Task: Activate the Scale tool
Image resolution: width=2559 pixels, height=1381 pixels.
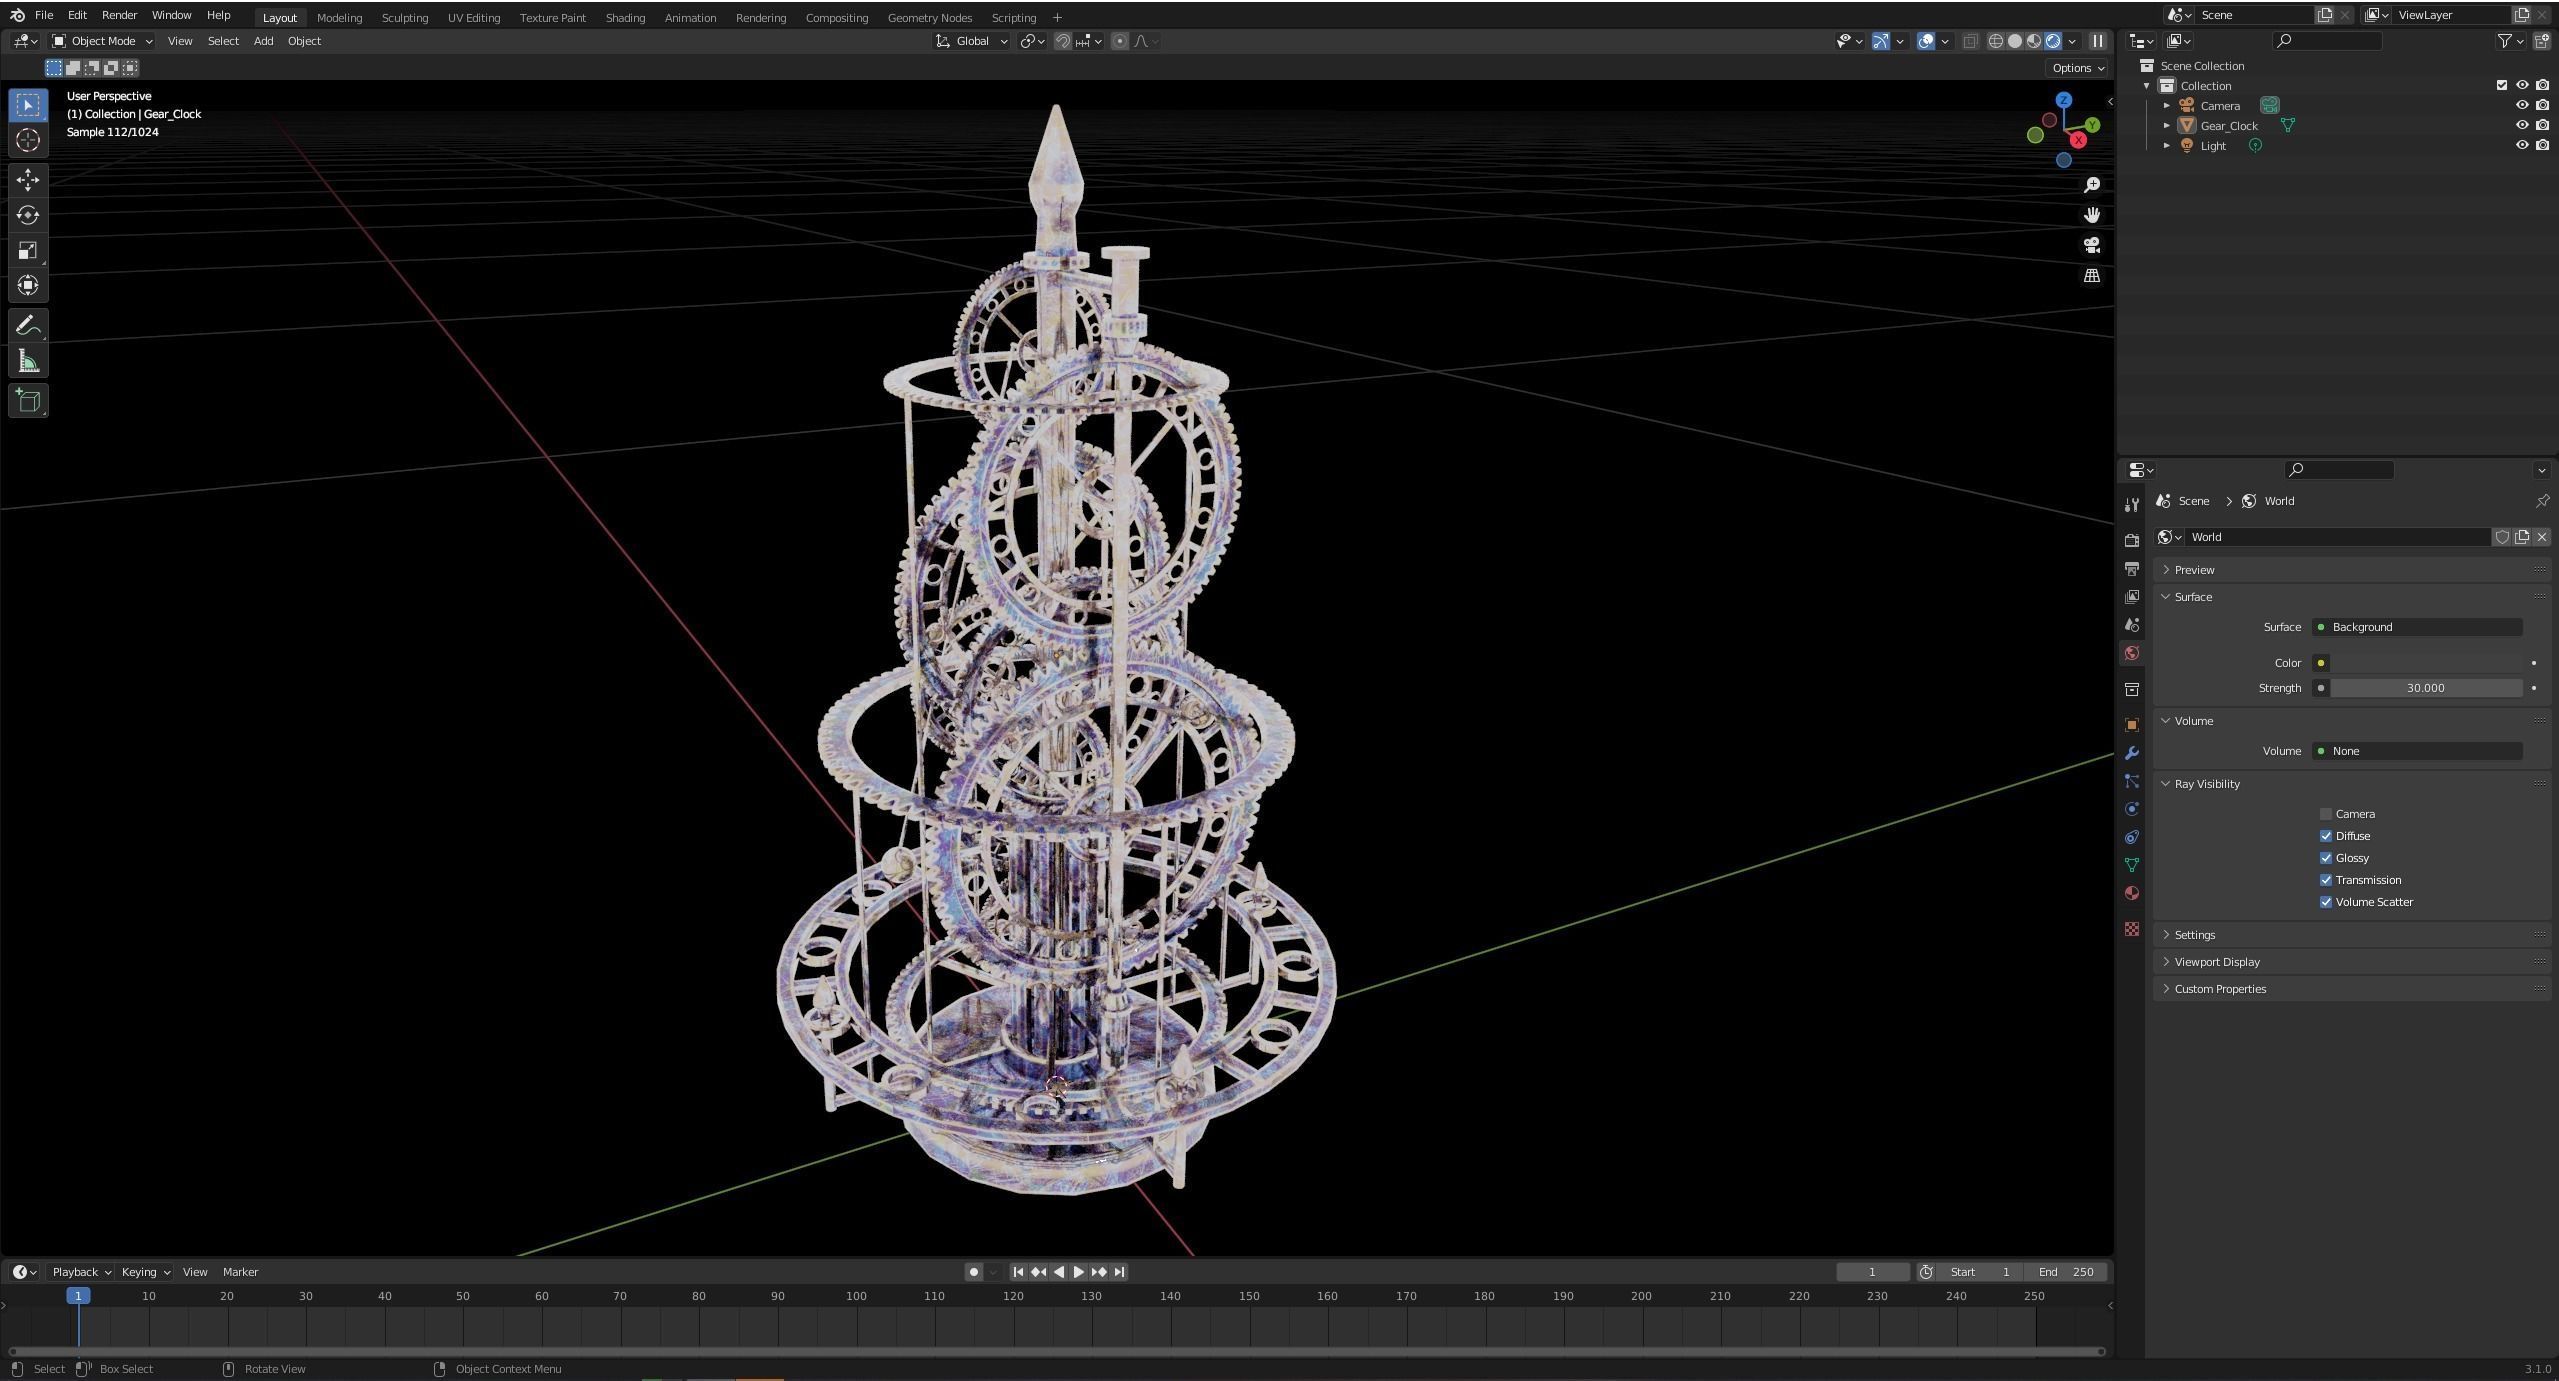Action: tap(28, 250)
